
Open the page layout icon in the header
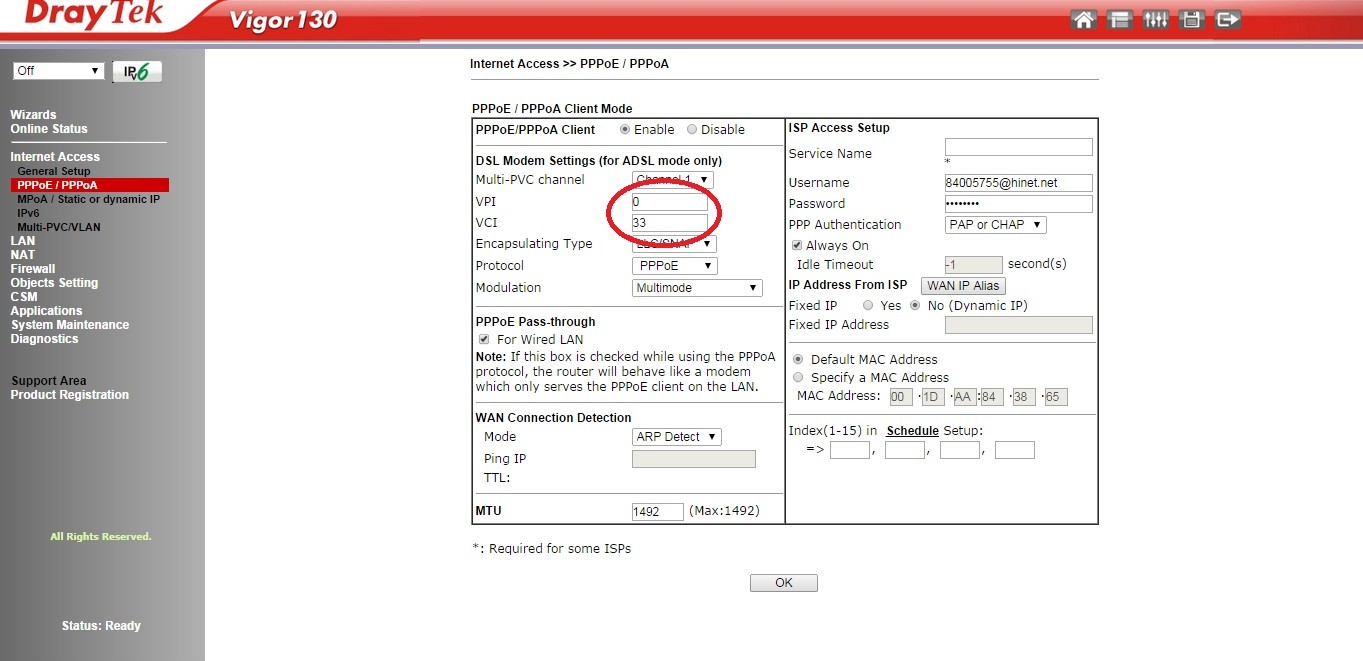click(1120, 19)
